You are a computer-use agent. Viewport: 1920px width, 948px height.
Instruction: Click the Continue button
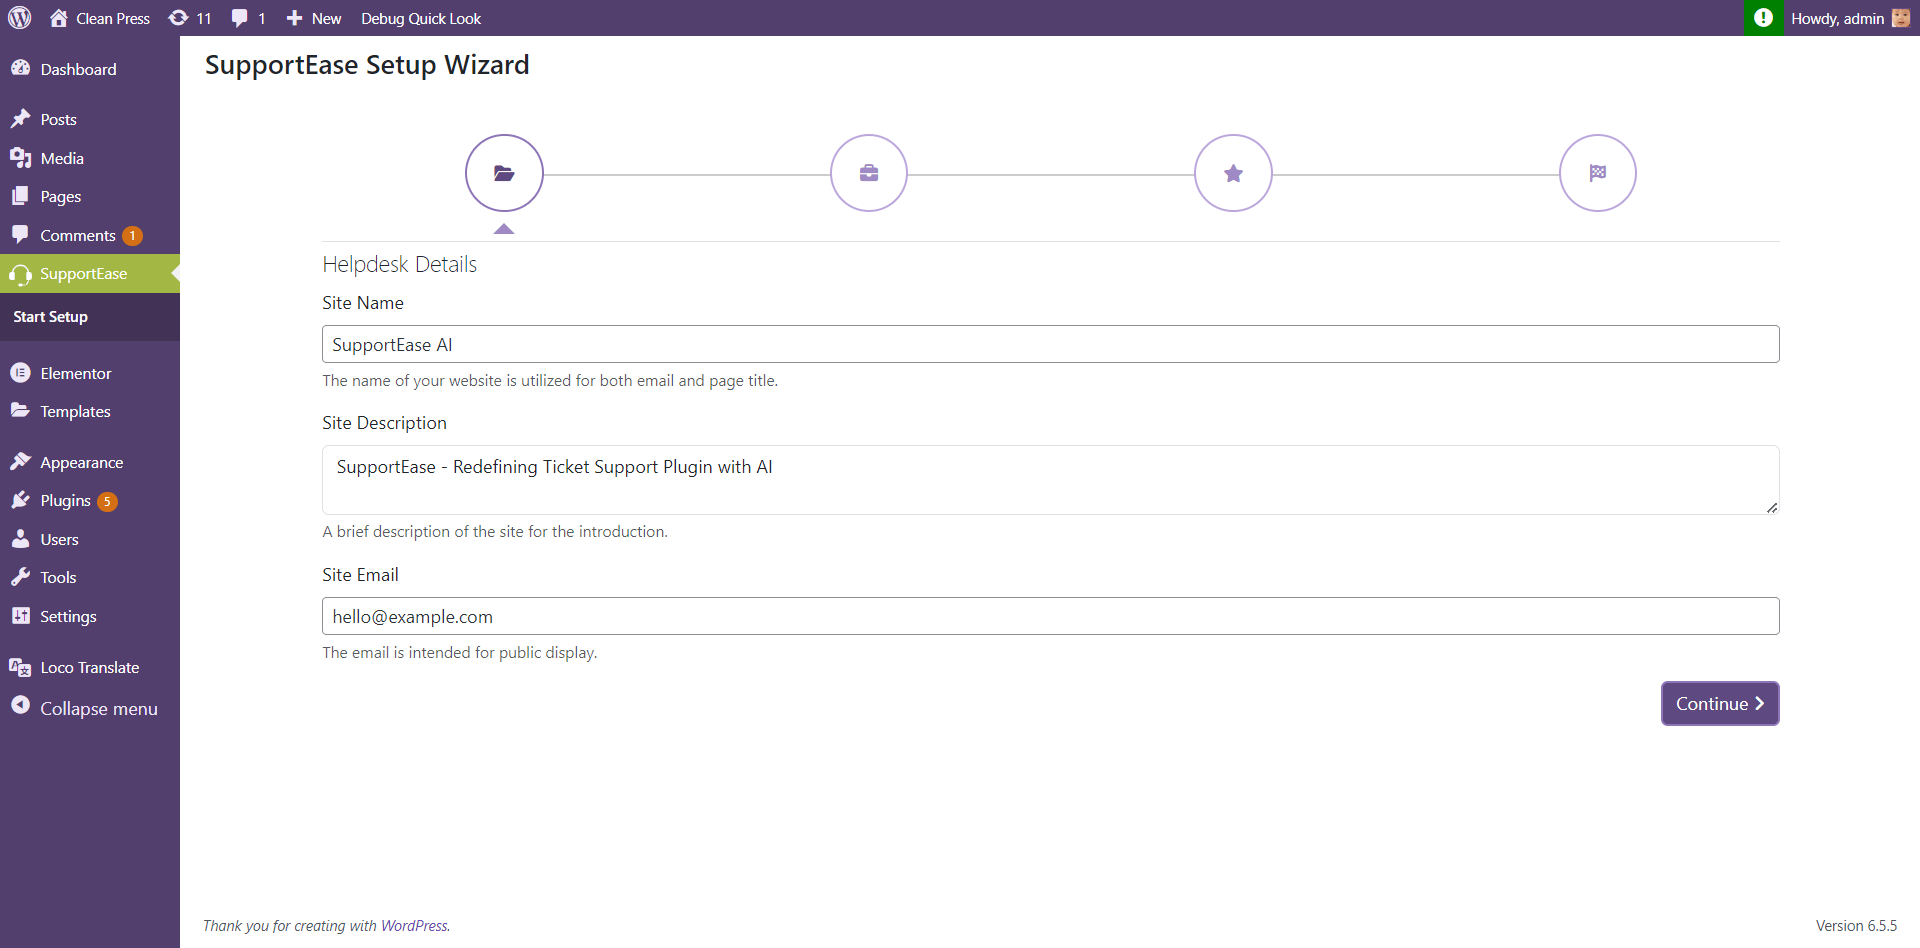click(x=1720, y=703)
